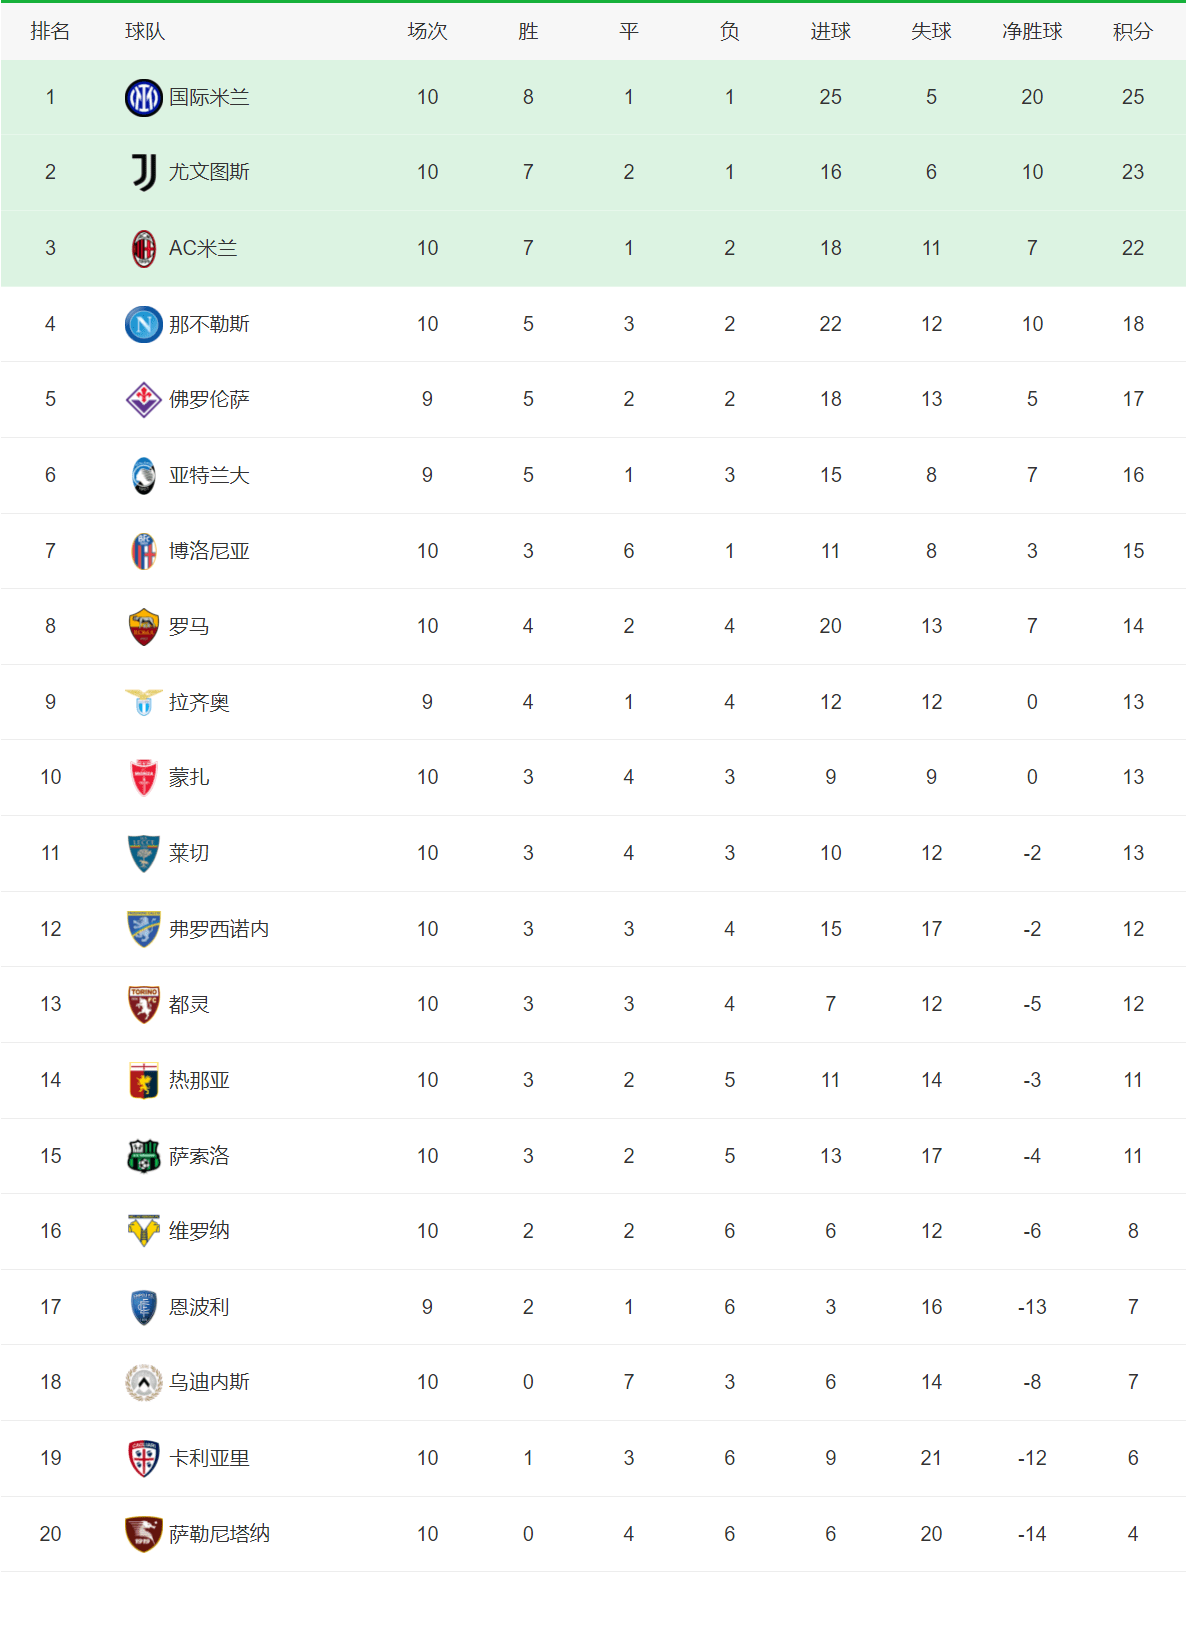
Task: Open the 乌迪内斯 team link
Action: click(209, 1382)
